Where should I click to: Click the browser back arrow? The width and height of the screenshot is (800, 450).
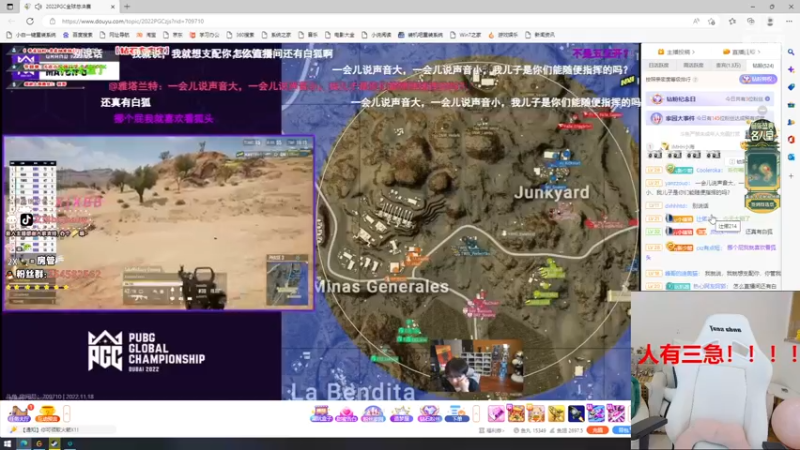click(12, 21)
